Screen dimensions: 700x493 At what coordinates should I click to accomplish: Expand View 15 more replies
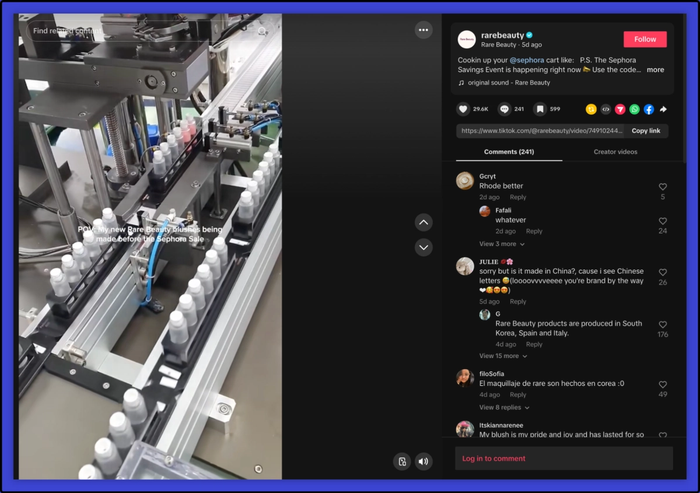(x=503, y=356)
